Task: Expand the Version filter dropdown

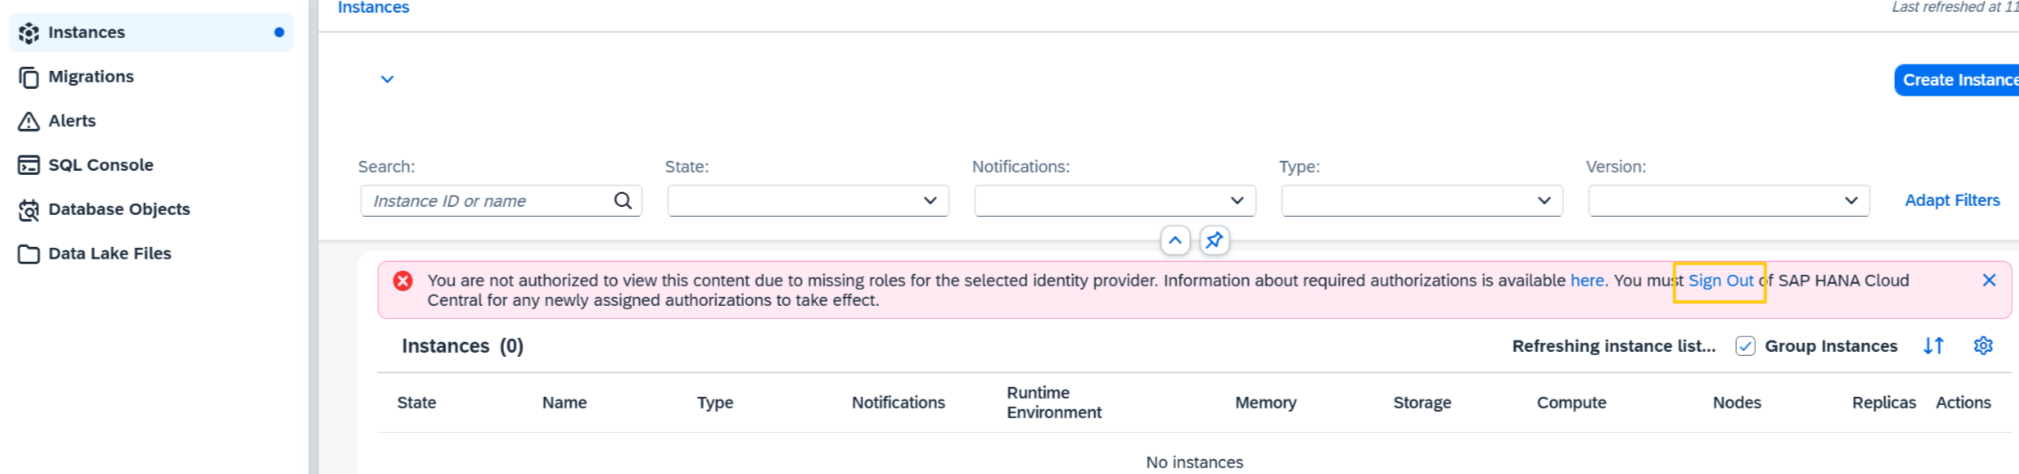Action: click(x=1729, y=201)
